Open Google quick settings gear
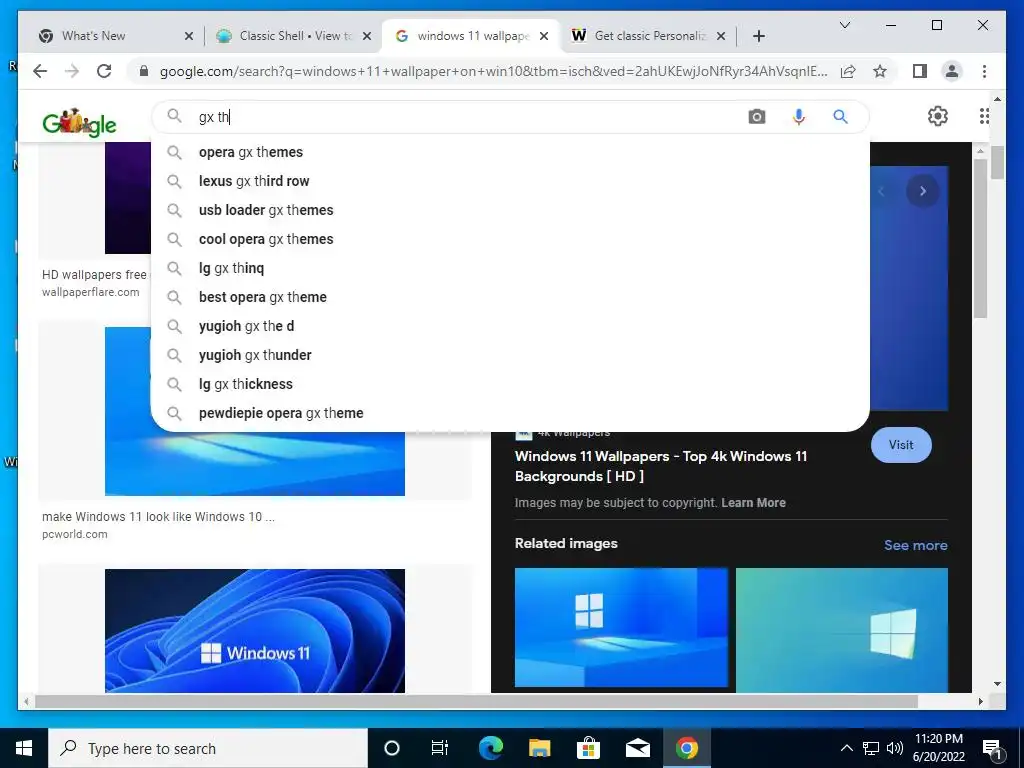1024x768 pixels. click(x=937, y=116)
